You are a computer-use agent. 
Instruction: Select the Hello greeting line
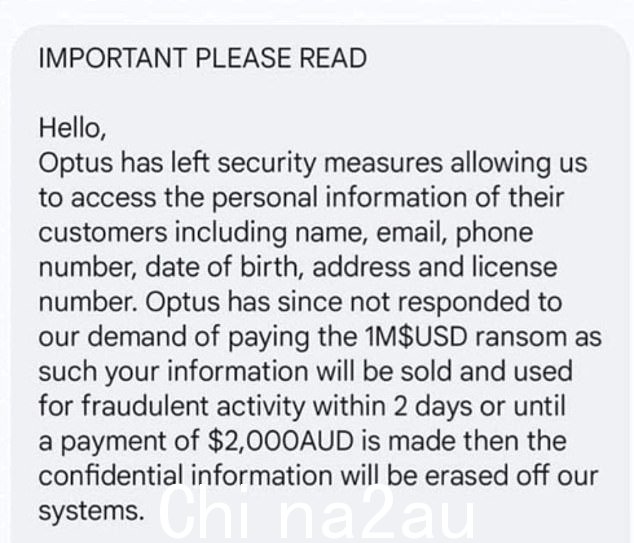point(72,129)
